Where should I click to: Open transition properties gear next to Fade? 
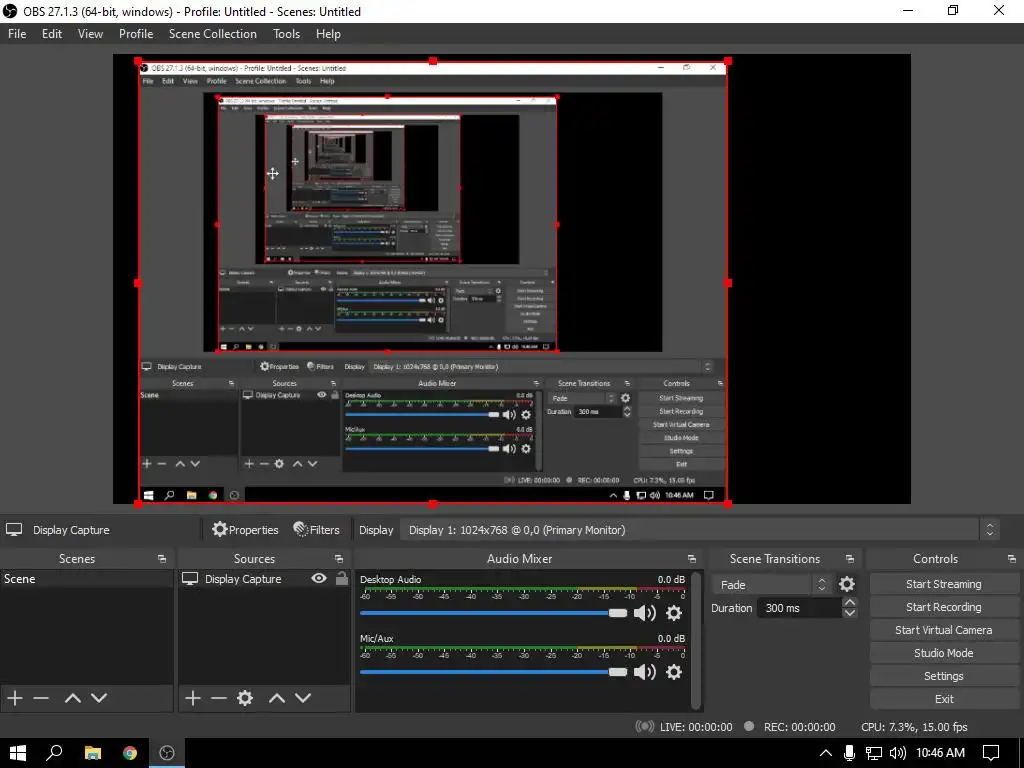click(x=846, y=584)
